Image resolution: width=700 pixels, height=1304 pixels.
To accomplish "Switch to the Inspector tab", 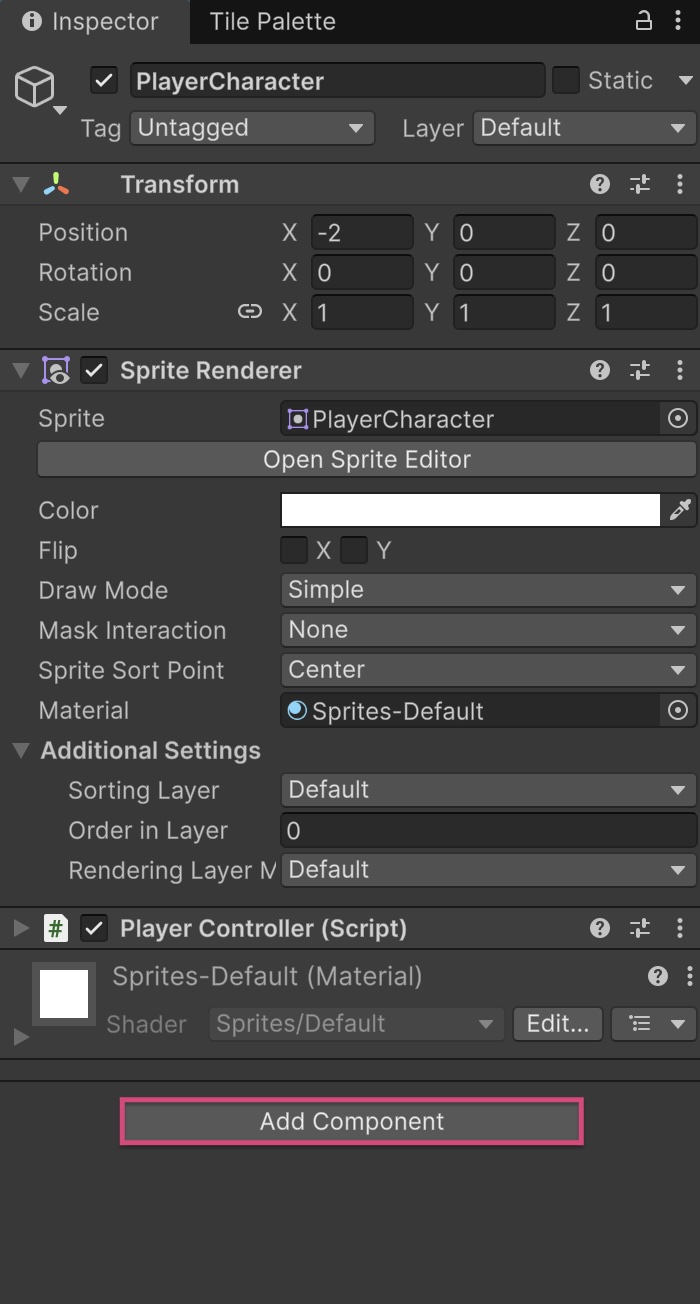I will pyautogui.click(x=88, y=21).
